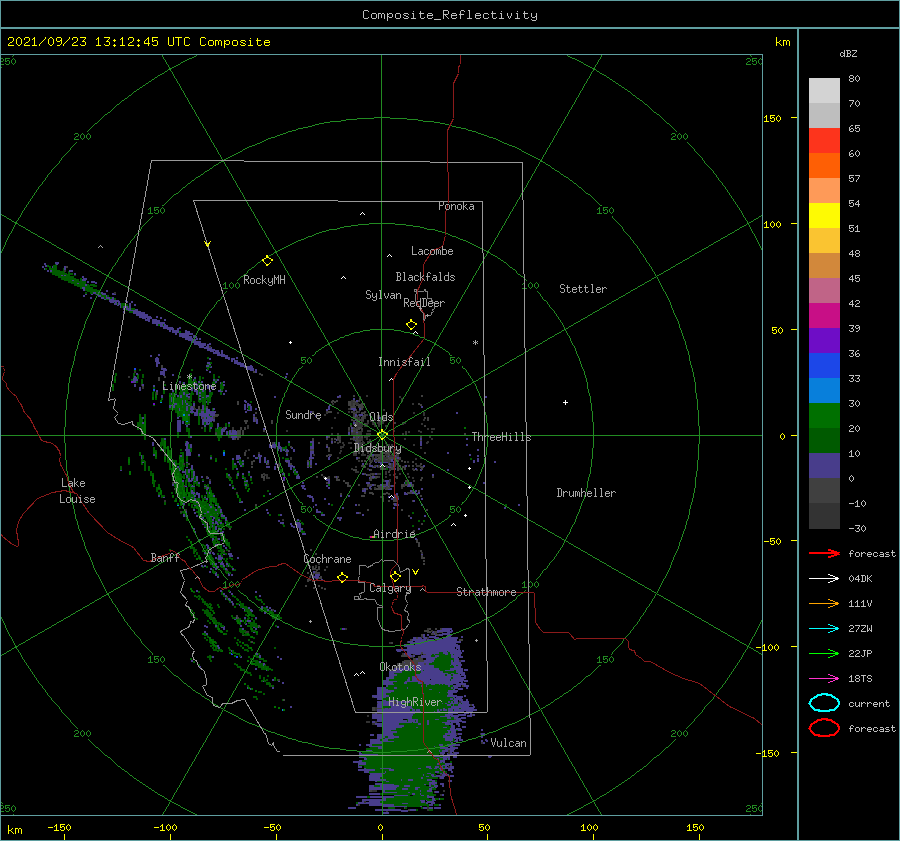
Task: Pick the green 22JP arrow legend icon
Action: click(x=824, y=653)
